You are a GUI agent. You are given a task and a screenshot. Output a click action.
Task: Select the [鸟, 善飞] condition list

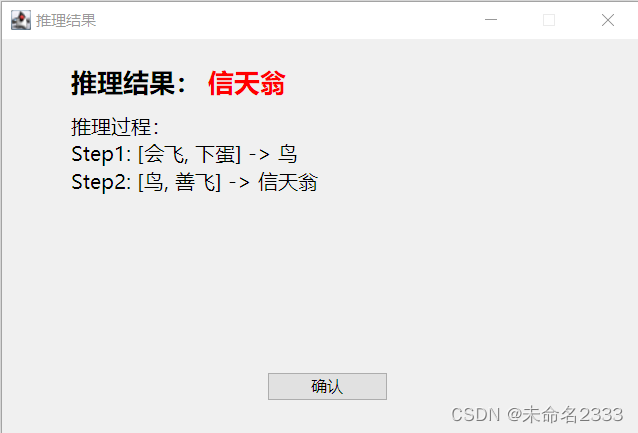(x=179, y=182)
